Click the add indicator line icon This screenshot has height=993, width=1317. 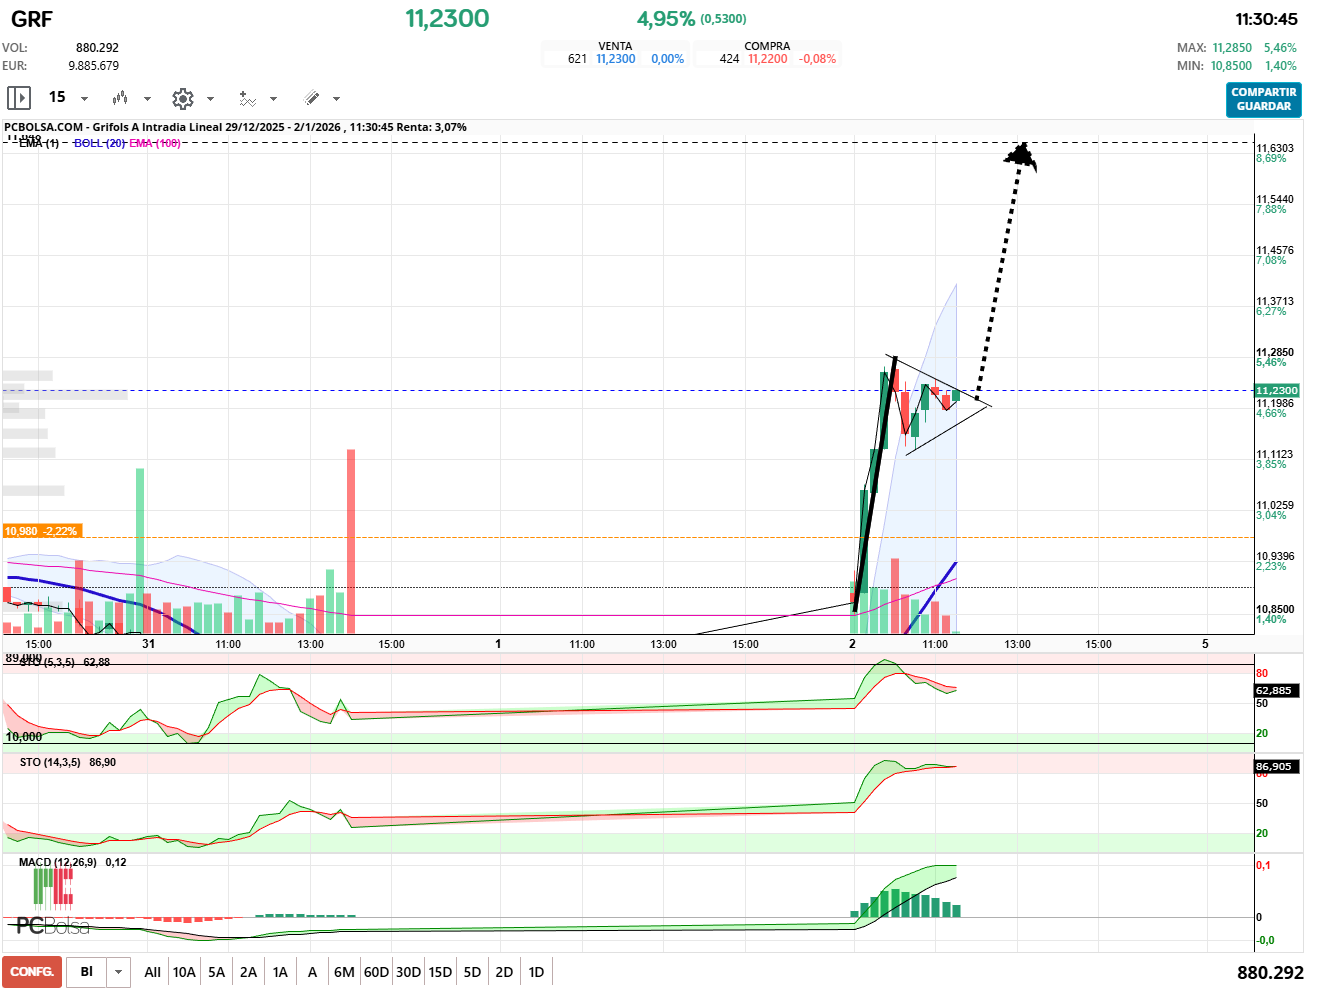click(x=247, y=98)
